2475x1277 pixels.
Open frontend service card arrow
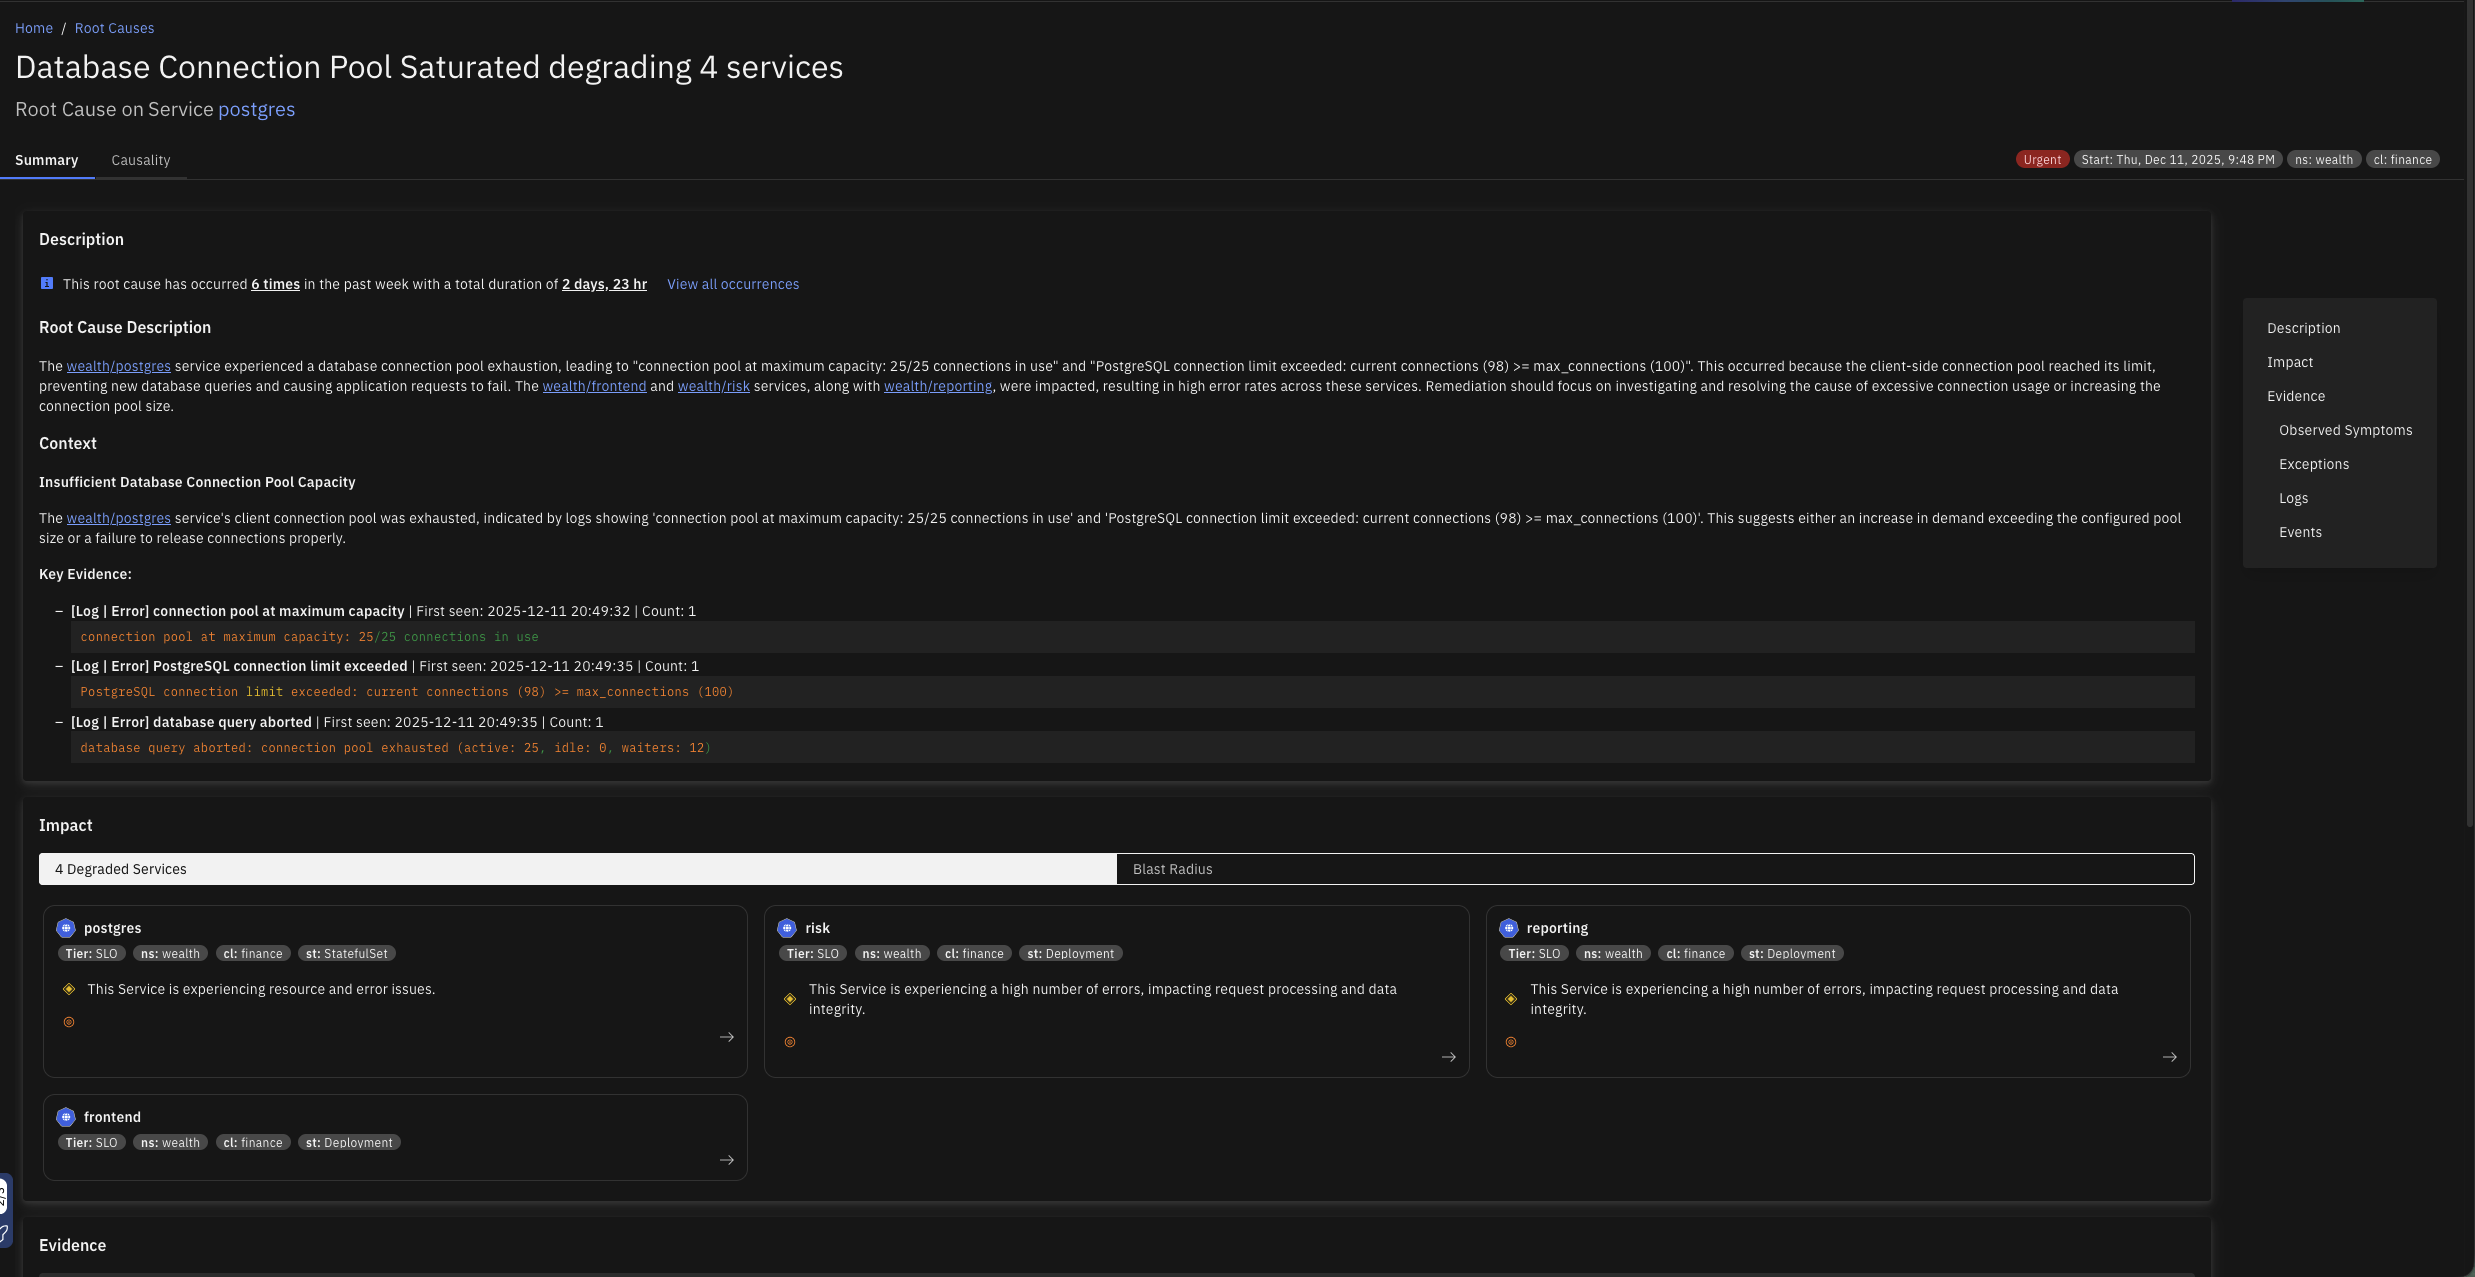[x=727, y=1160]
